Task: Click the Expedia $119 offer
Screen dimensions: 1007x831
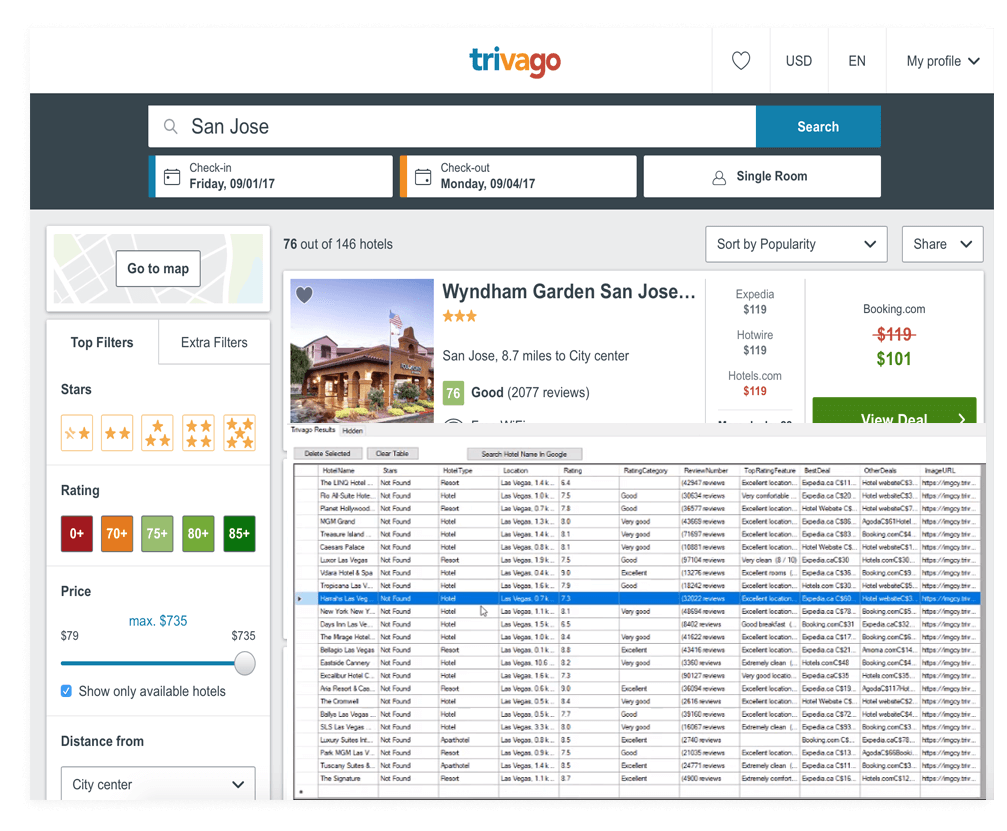Action: (755, 302)
